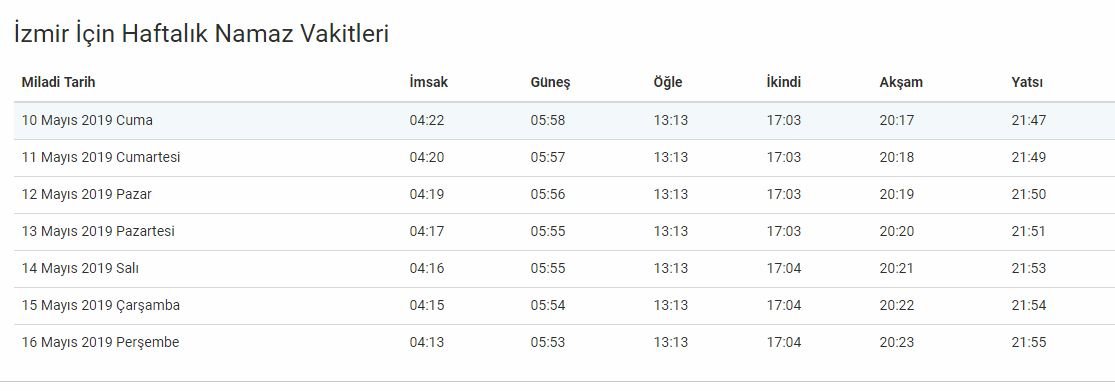
Task: Click İmsak time 04:22 for Cuma
Action: (x=427, y=121)
